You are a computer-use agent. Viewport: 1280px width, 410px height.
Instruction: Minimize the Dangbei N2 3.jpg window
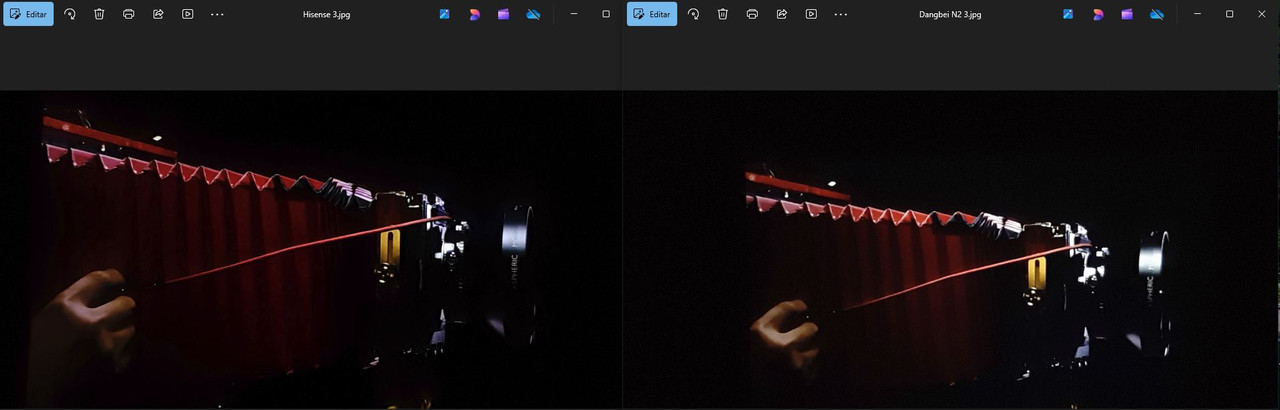[1197, 14]
